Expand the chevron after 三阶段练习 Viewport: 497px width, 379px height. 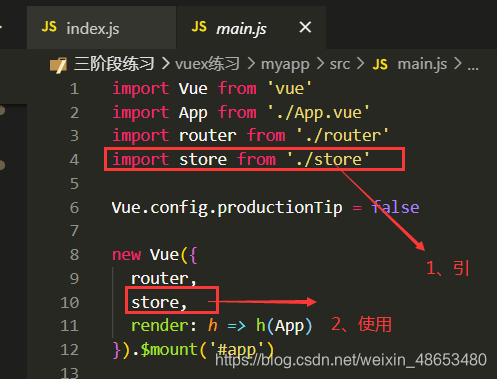[165, 64]
